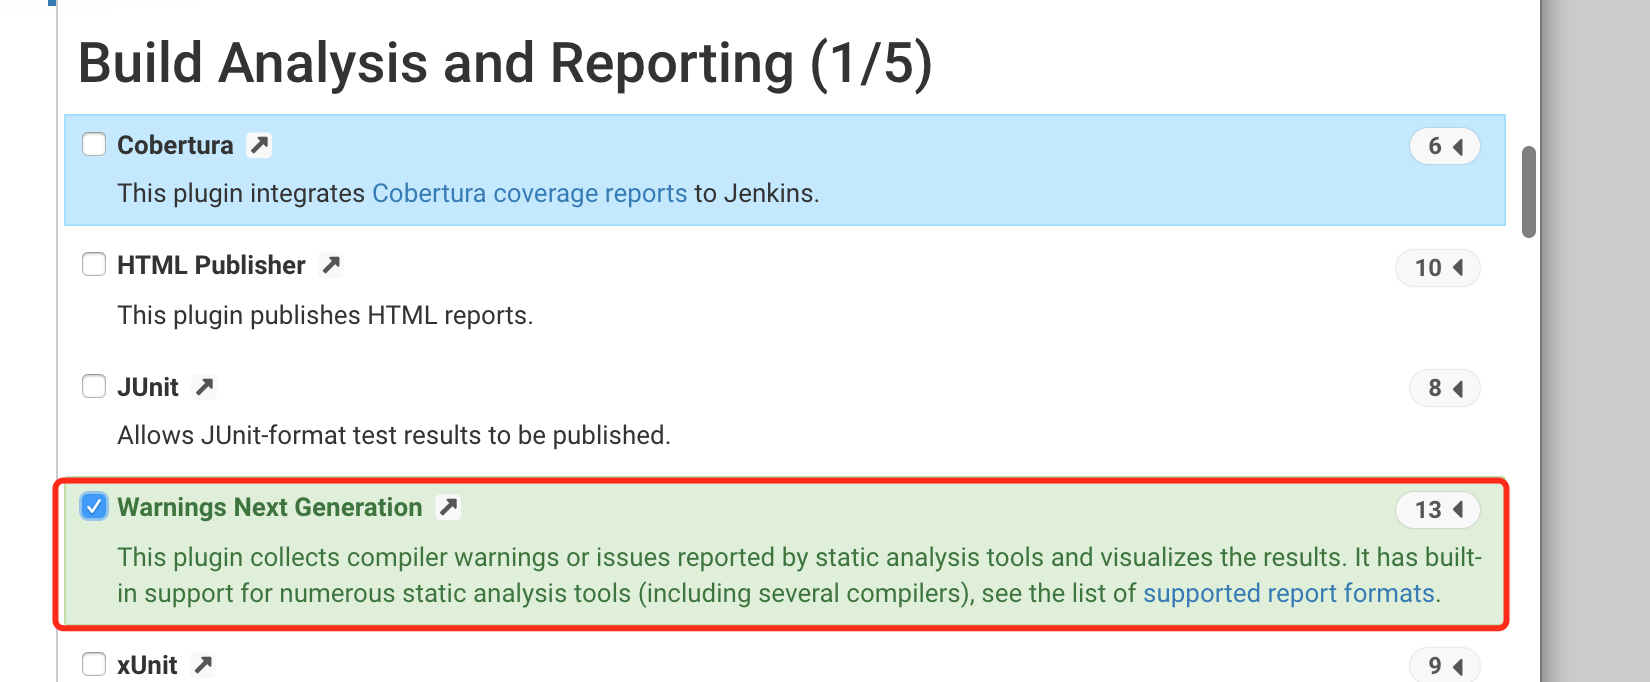Tick the xUnit plugin checkbox
Viewport: 1650px width, 682px height.
(x=94, y=664)
